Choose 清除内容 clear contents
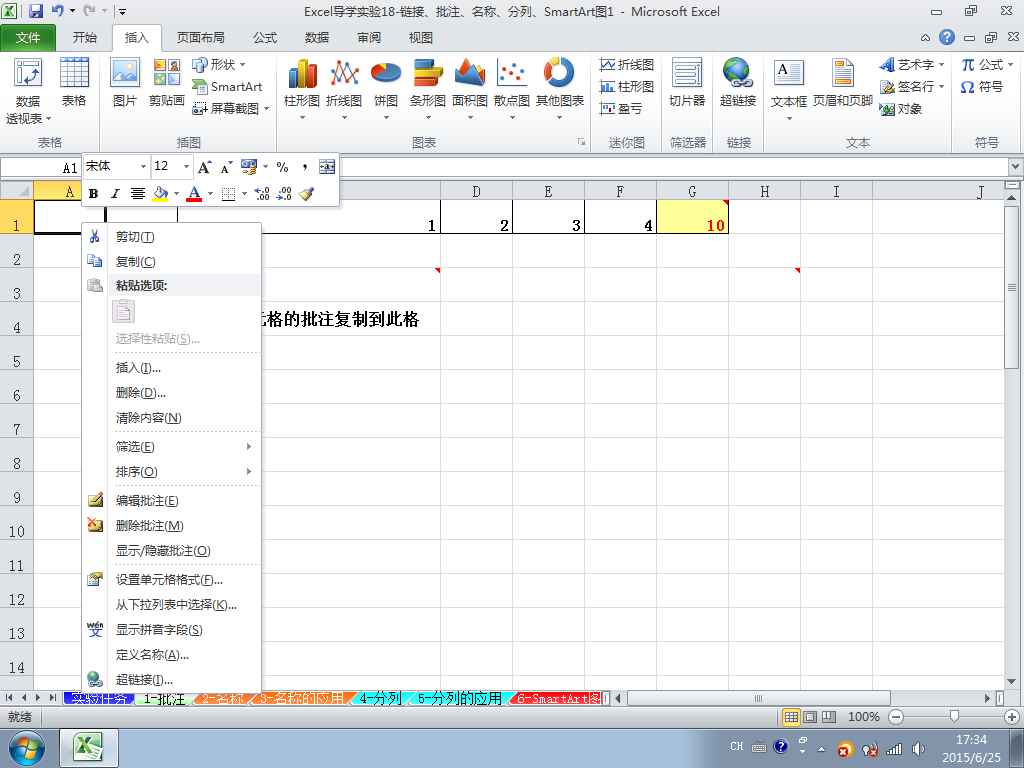 (172, 417)
